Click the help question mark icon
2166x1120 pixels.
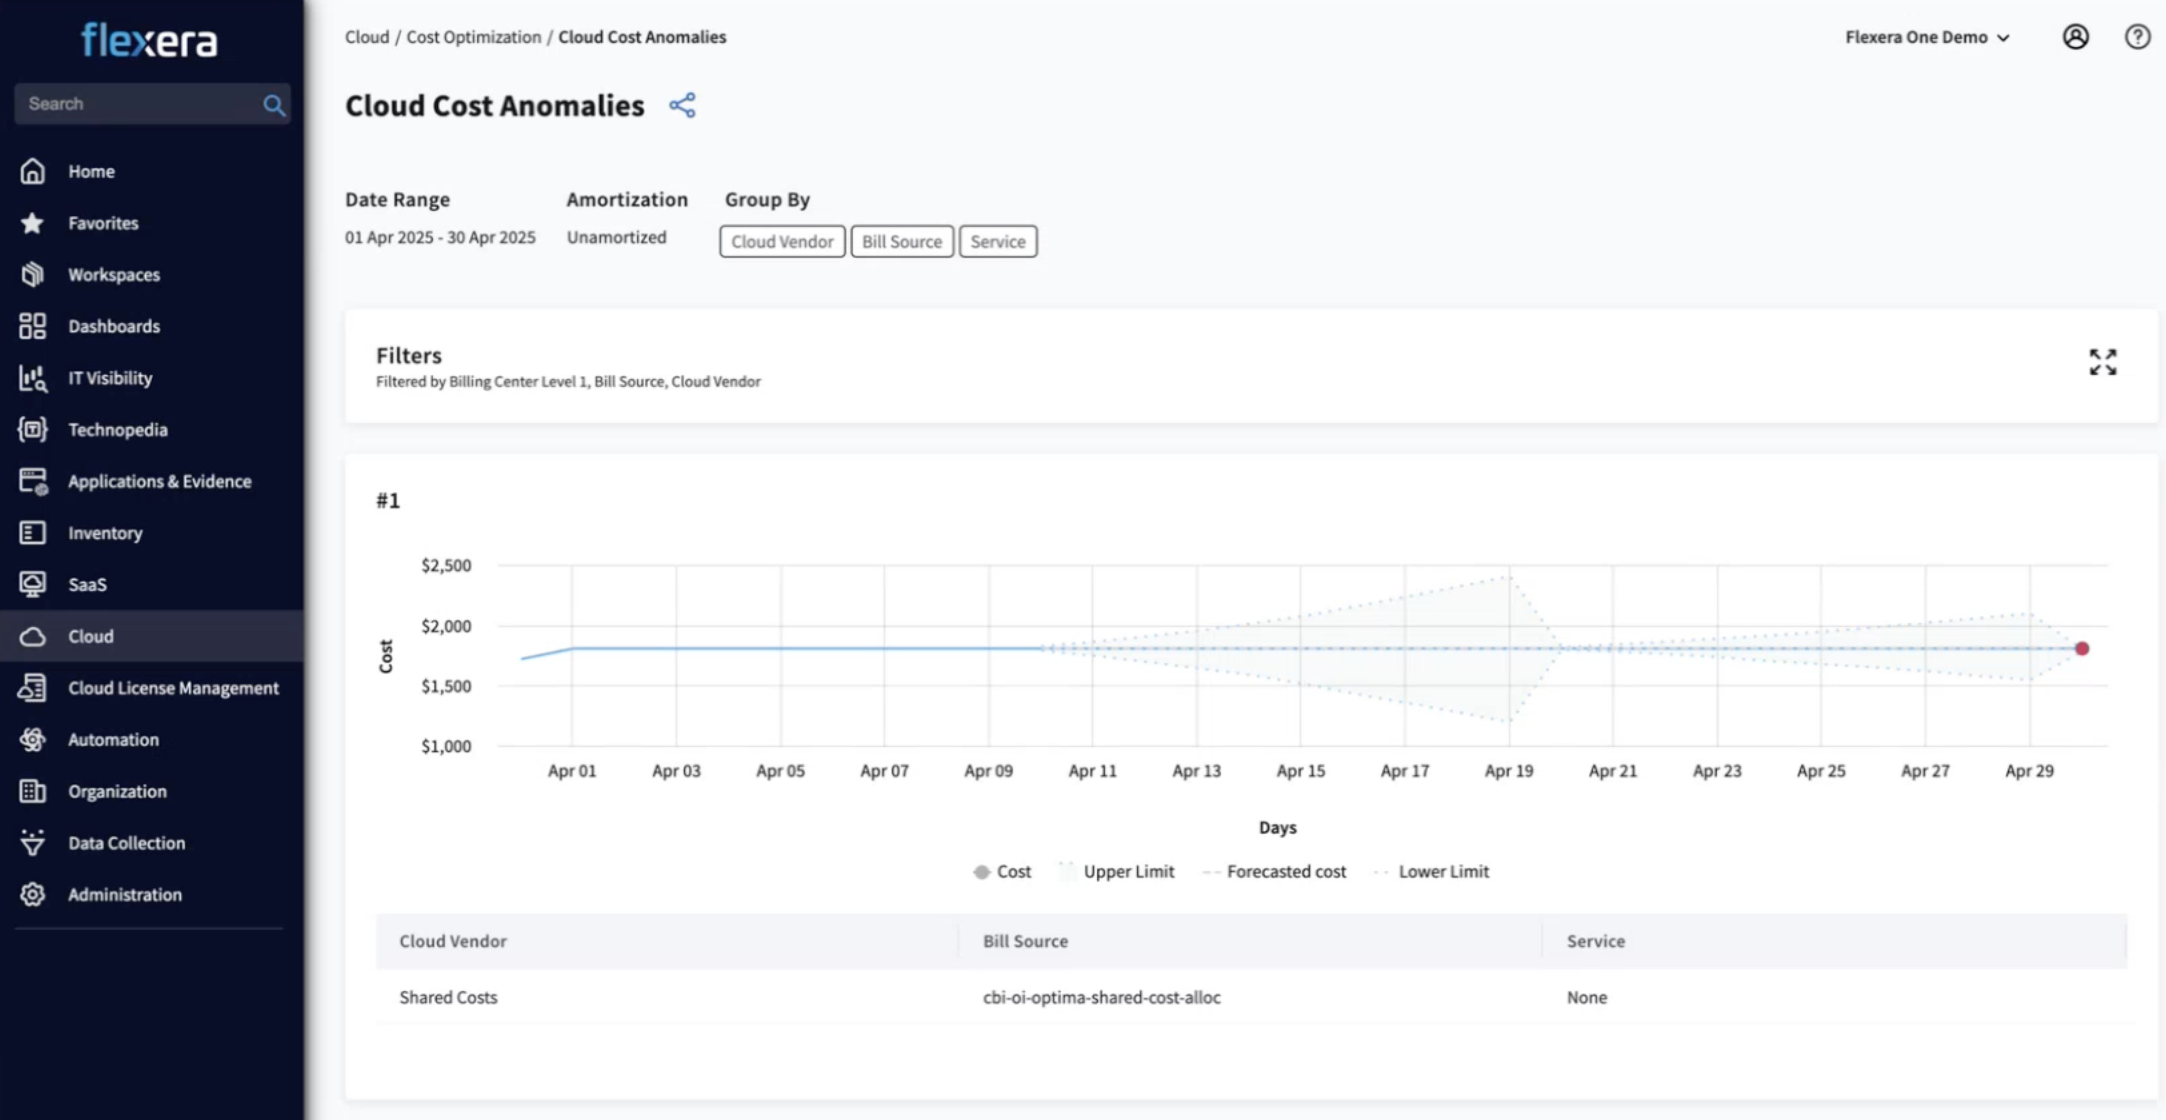[2137, 37]
